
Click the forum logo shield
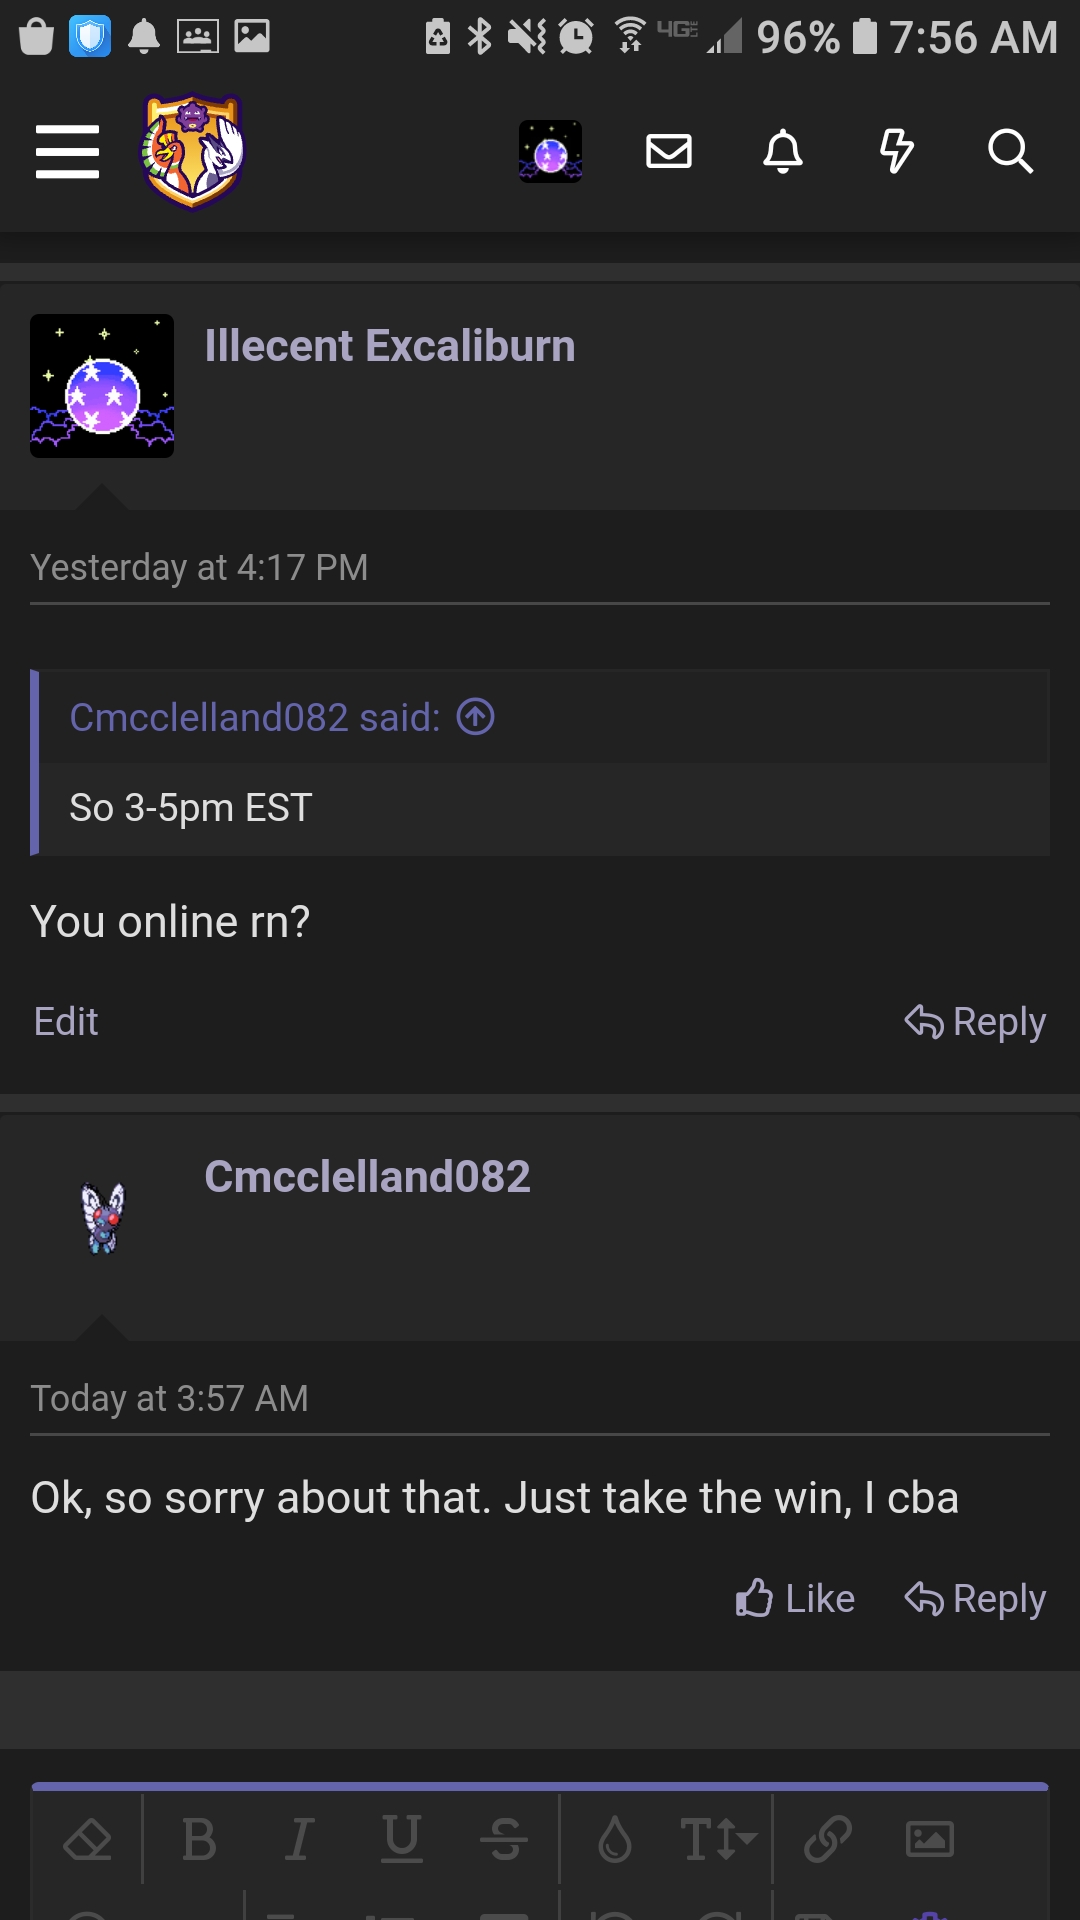tap(193, 152)
